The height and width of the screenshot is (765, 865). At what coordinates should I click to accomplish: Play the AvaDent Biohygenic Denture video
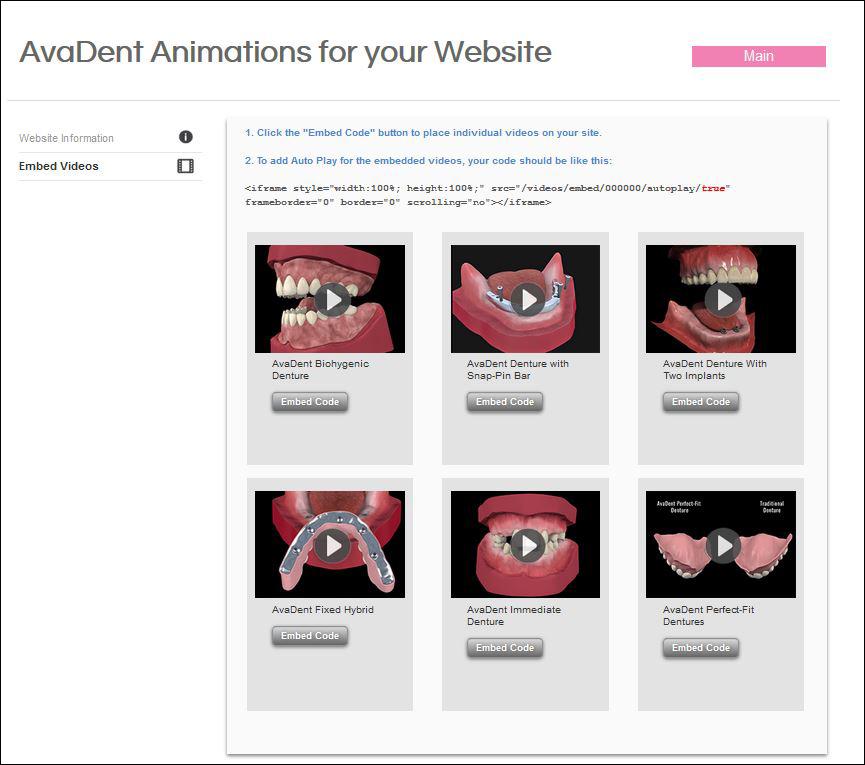[333, 299]
